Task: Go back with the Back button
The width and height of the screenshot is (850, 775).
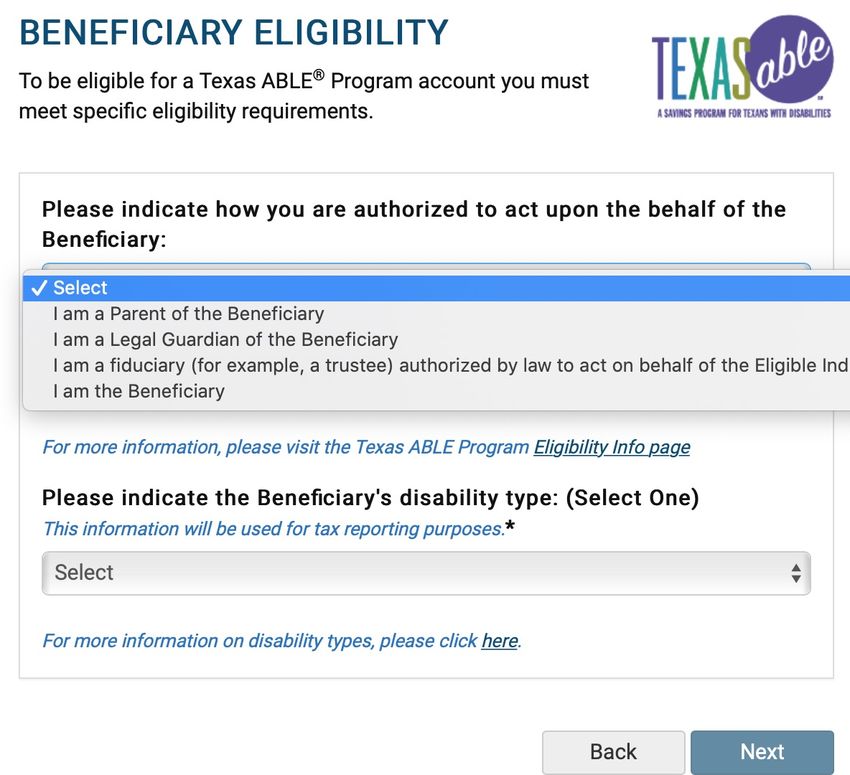Action: tap(614, 752)
